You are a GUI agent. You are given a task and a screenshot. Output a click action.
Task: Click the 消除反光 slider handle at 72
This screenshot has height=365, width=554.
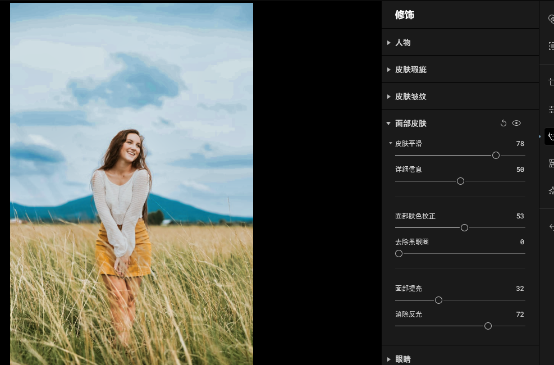click(488, 326)
